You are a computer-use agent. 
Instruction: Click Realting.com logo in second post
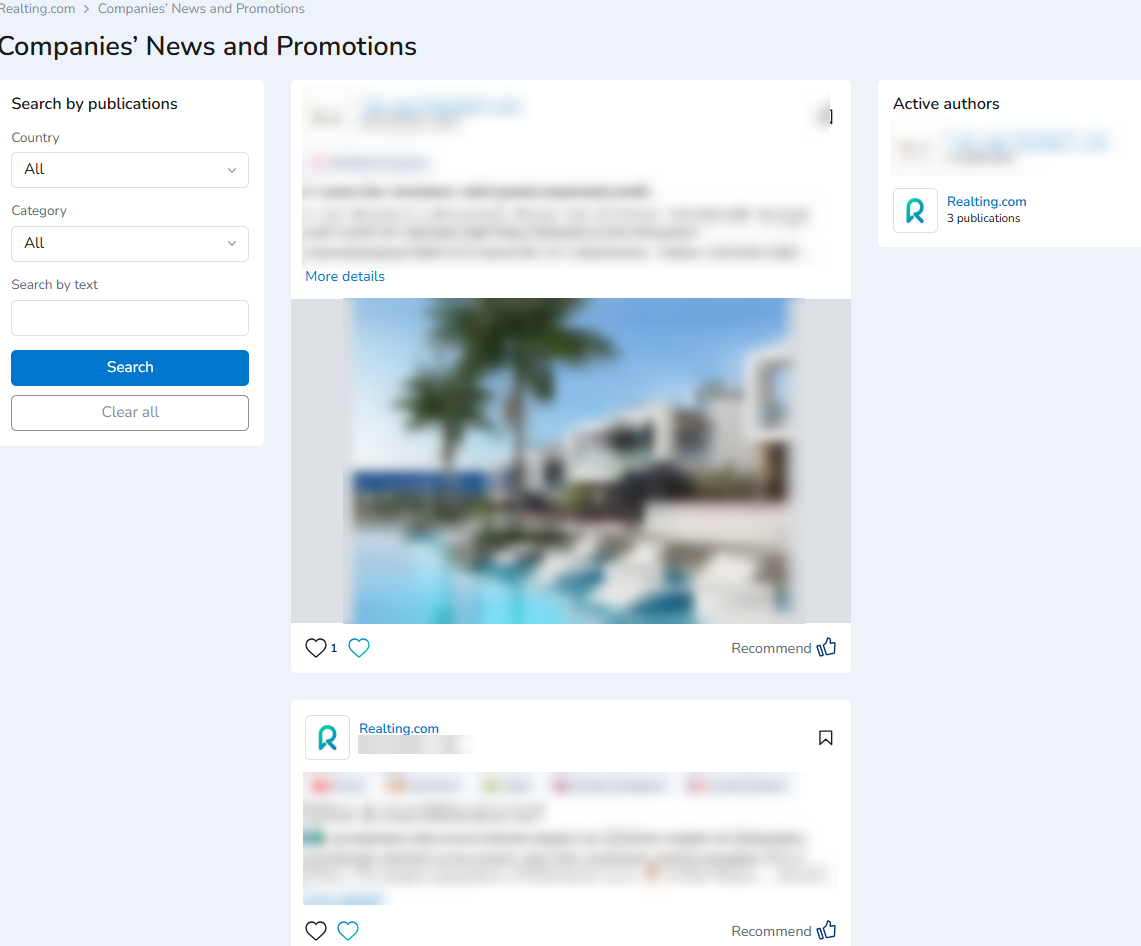point(327,737)
